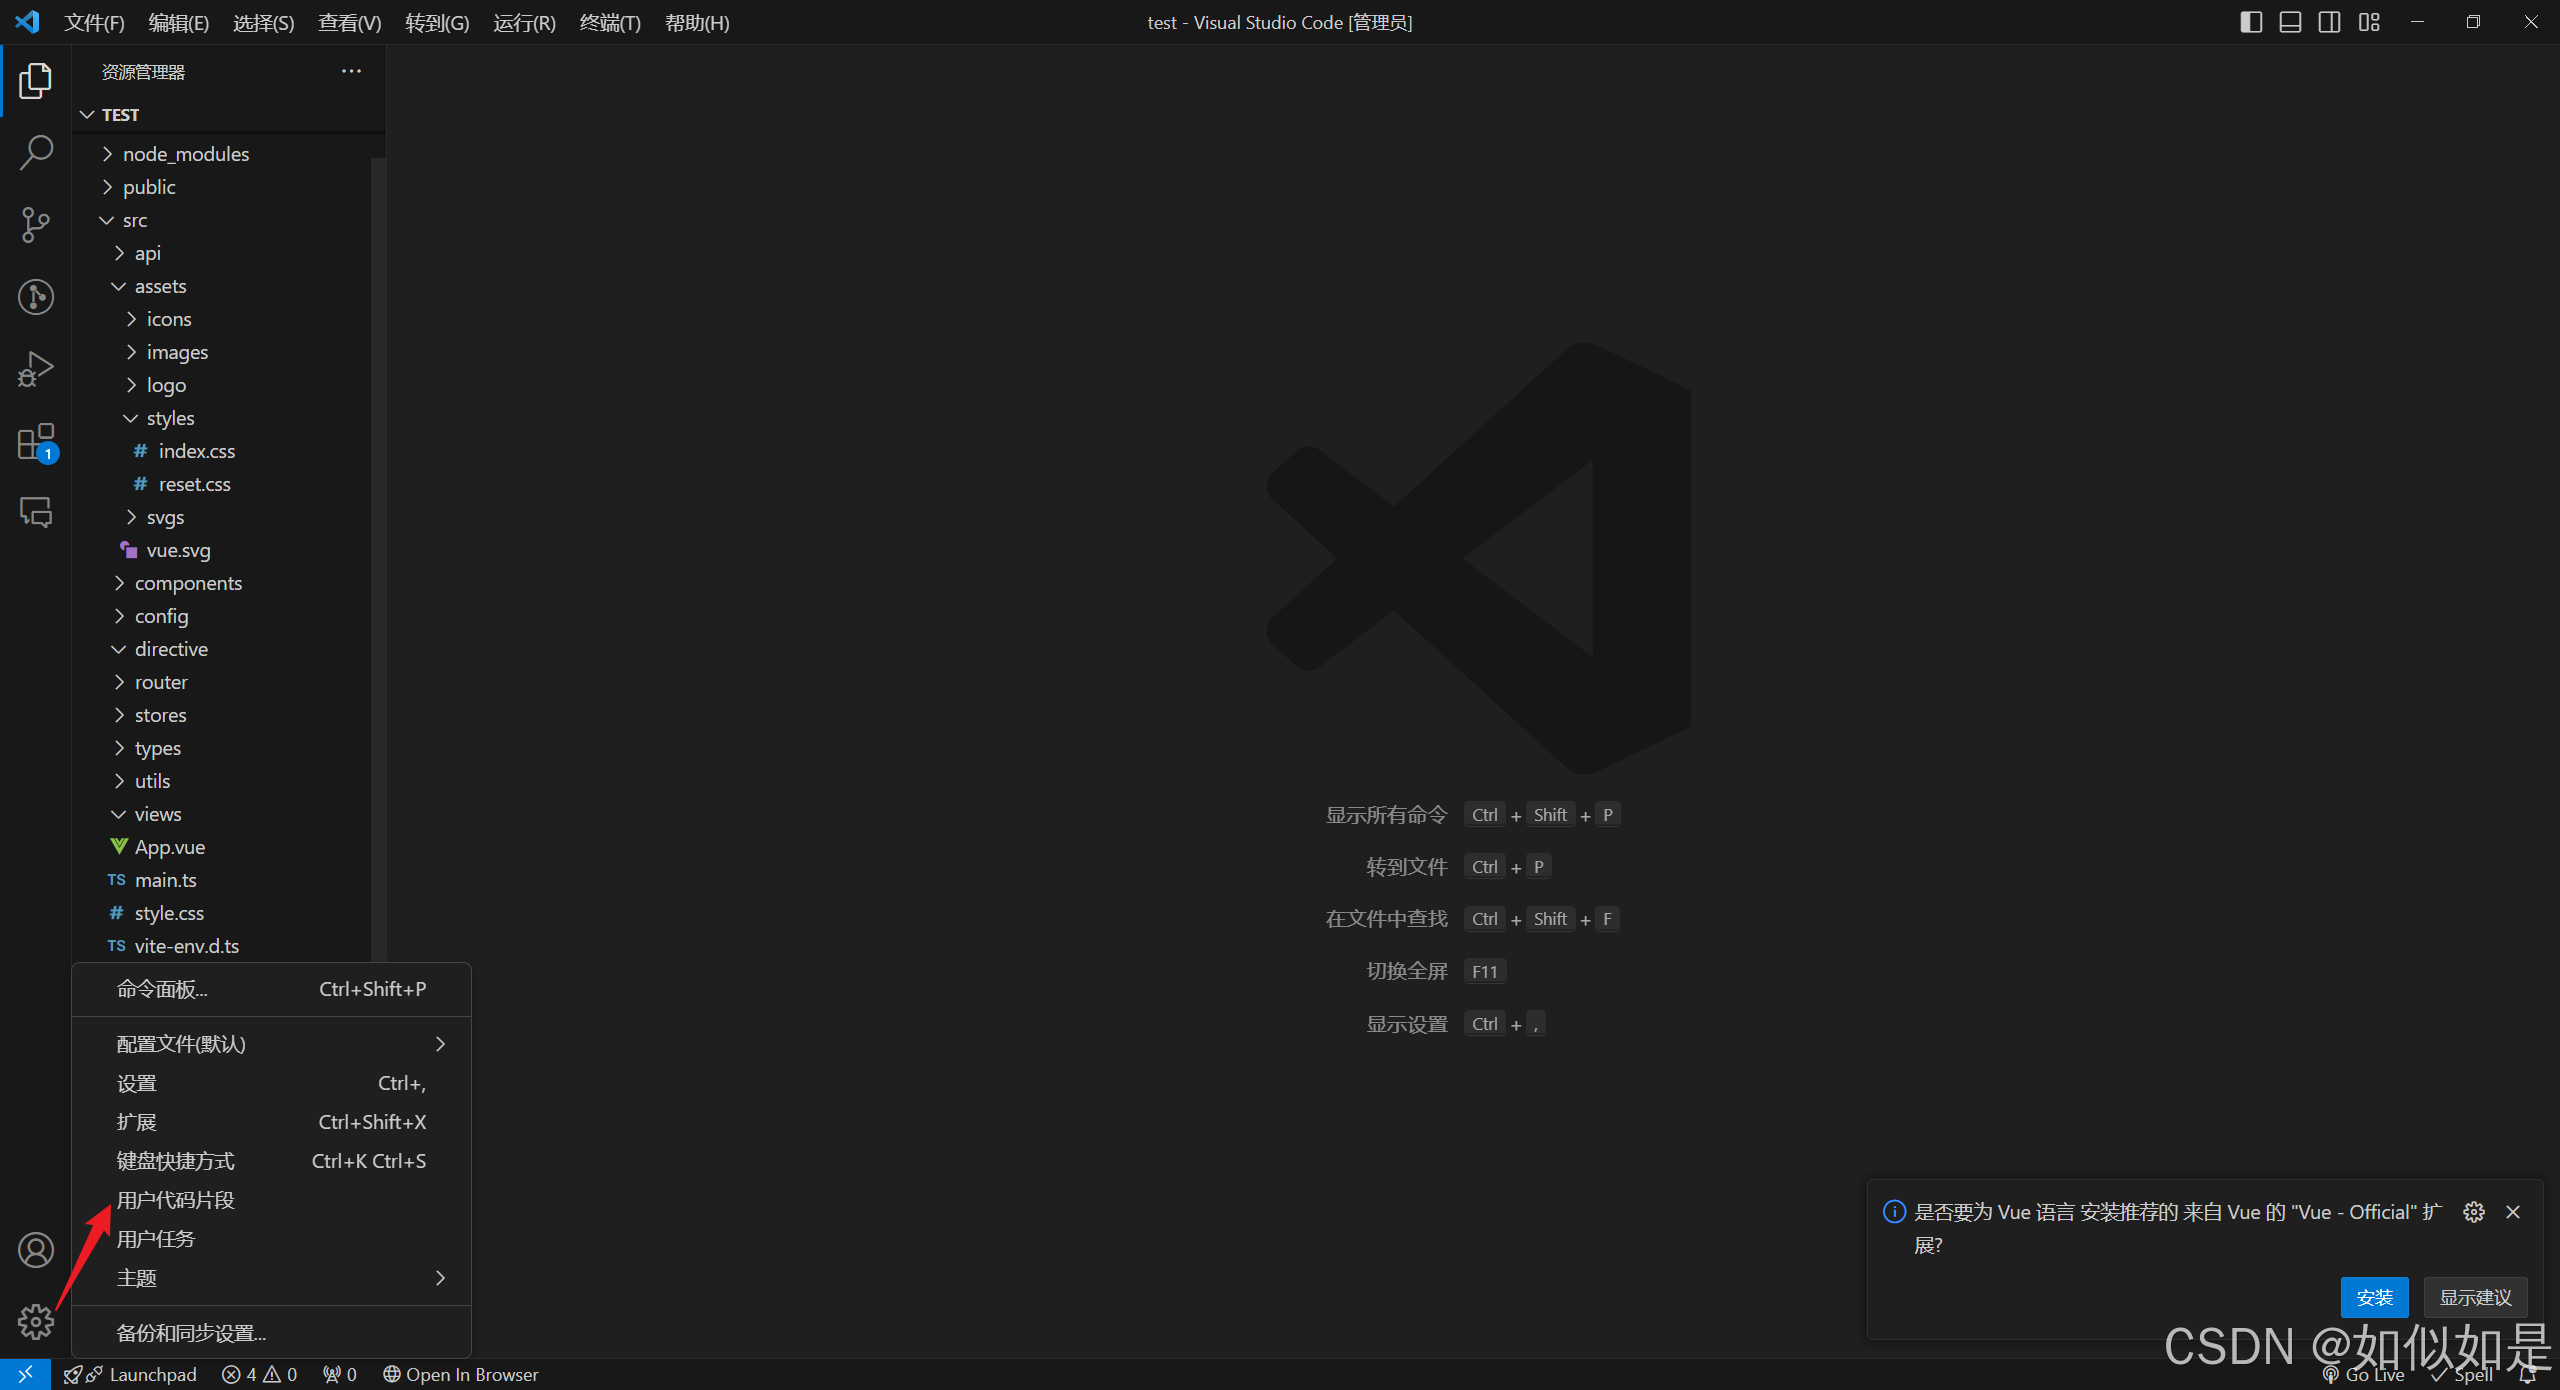Open the 终端(T) menu

610,22
